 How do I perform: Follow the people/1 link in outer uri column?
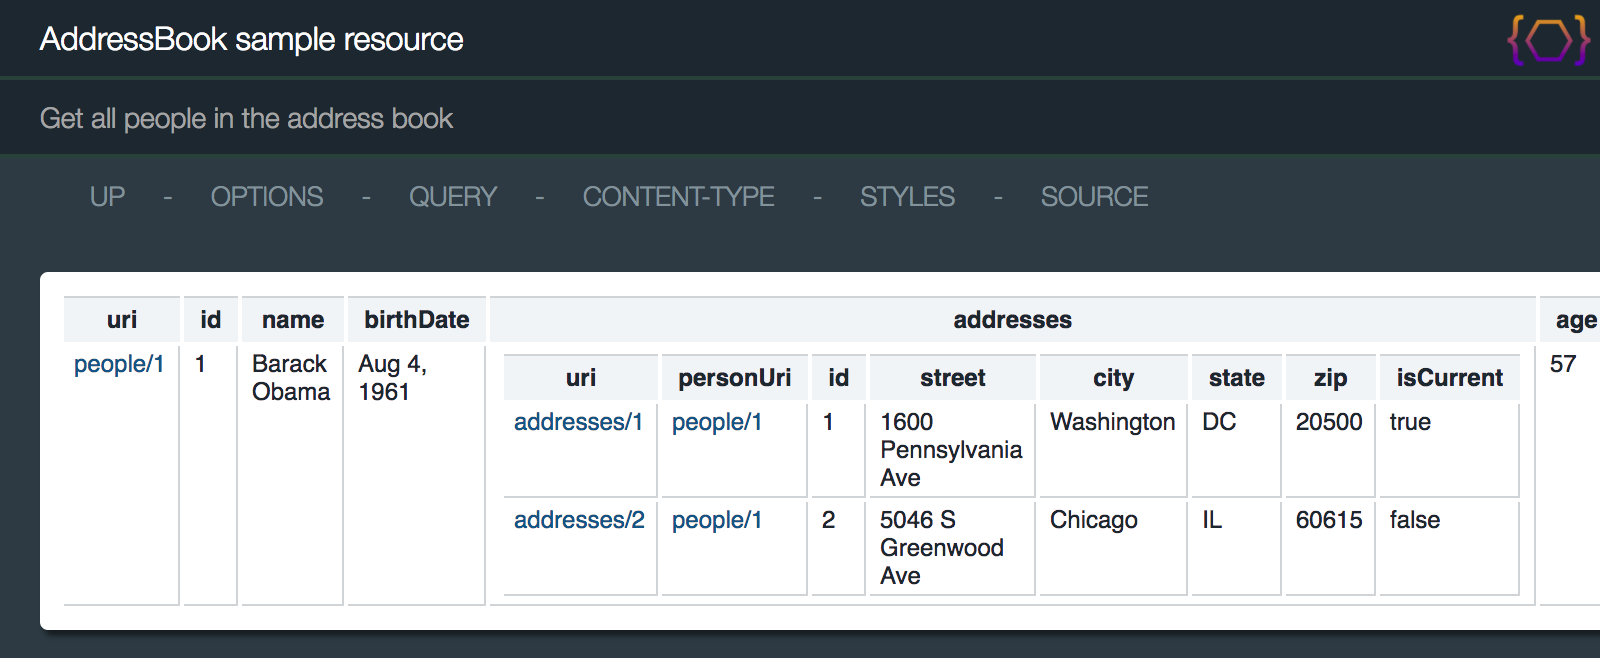[119, 364]
